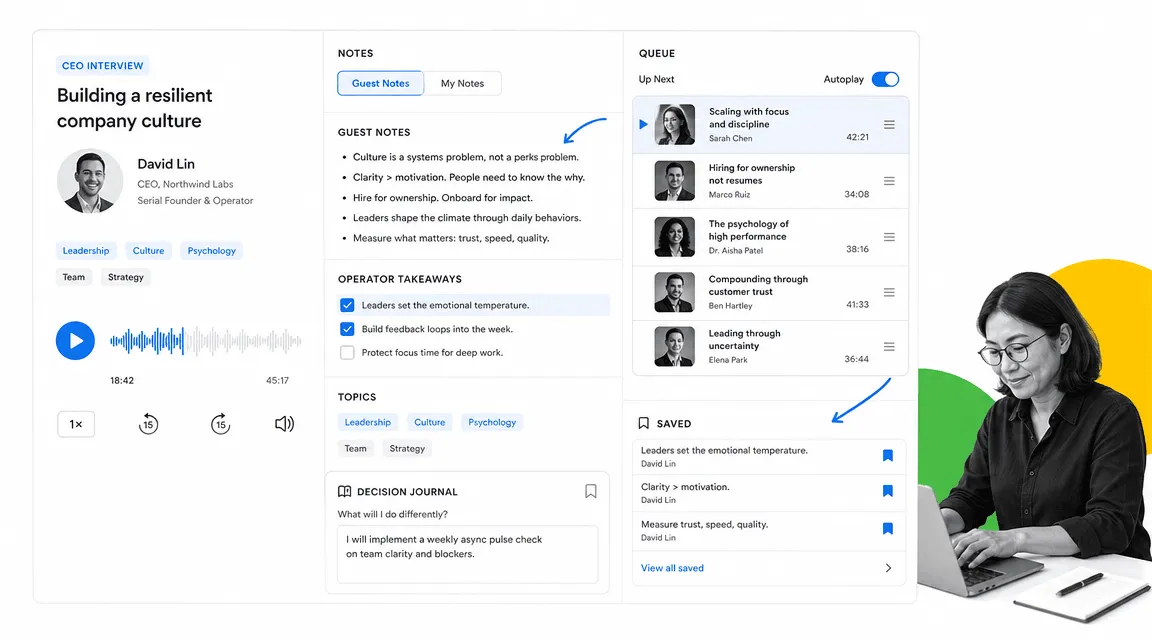Image resolution: width=1152 pixels, height=640 pixels.
Task: Skip forward 15 seconds
Action: pos(220,424)
